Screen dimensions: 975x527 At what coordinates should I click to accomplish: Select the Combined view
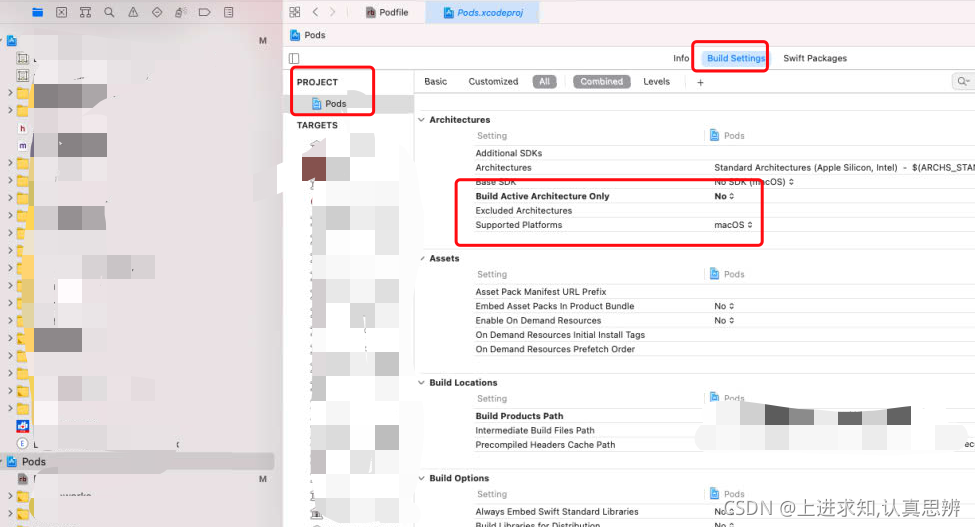click(602, 81)
